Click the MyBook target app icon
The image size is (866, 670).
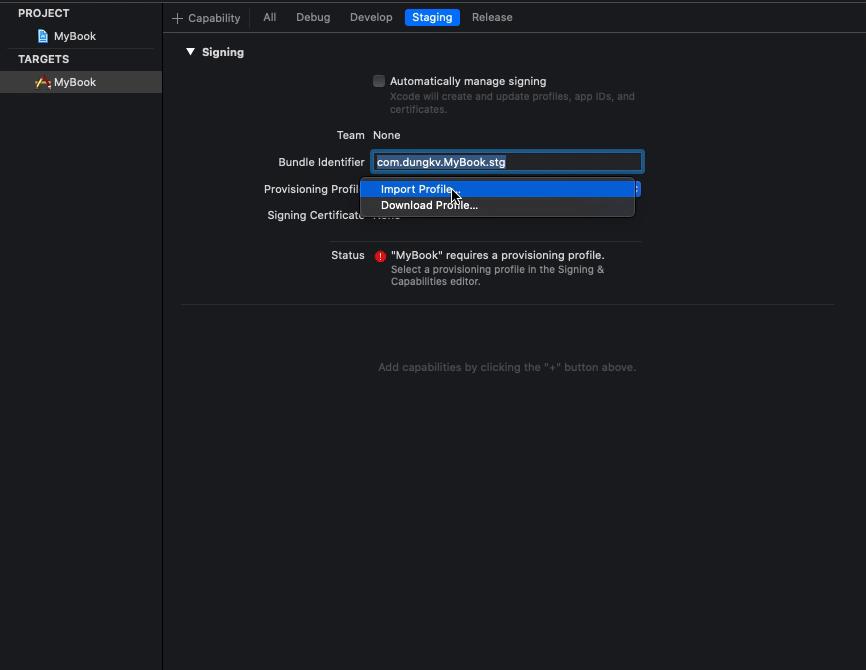pyautogui.click(x=42, y=82)
